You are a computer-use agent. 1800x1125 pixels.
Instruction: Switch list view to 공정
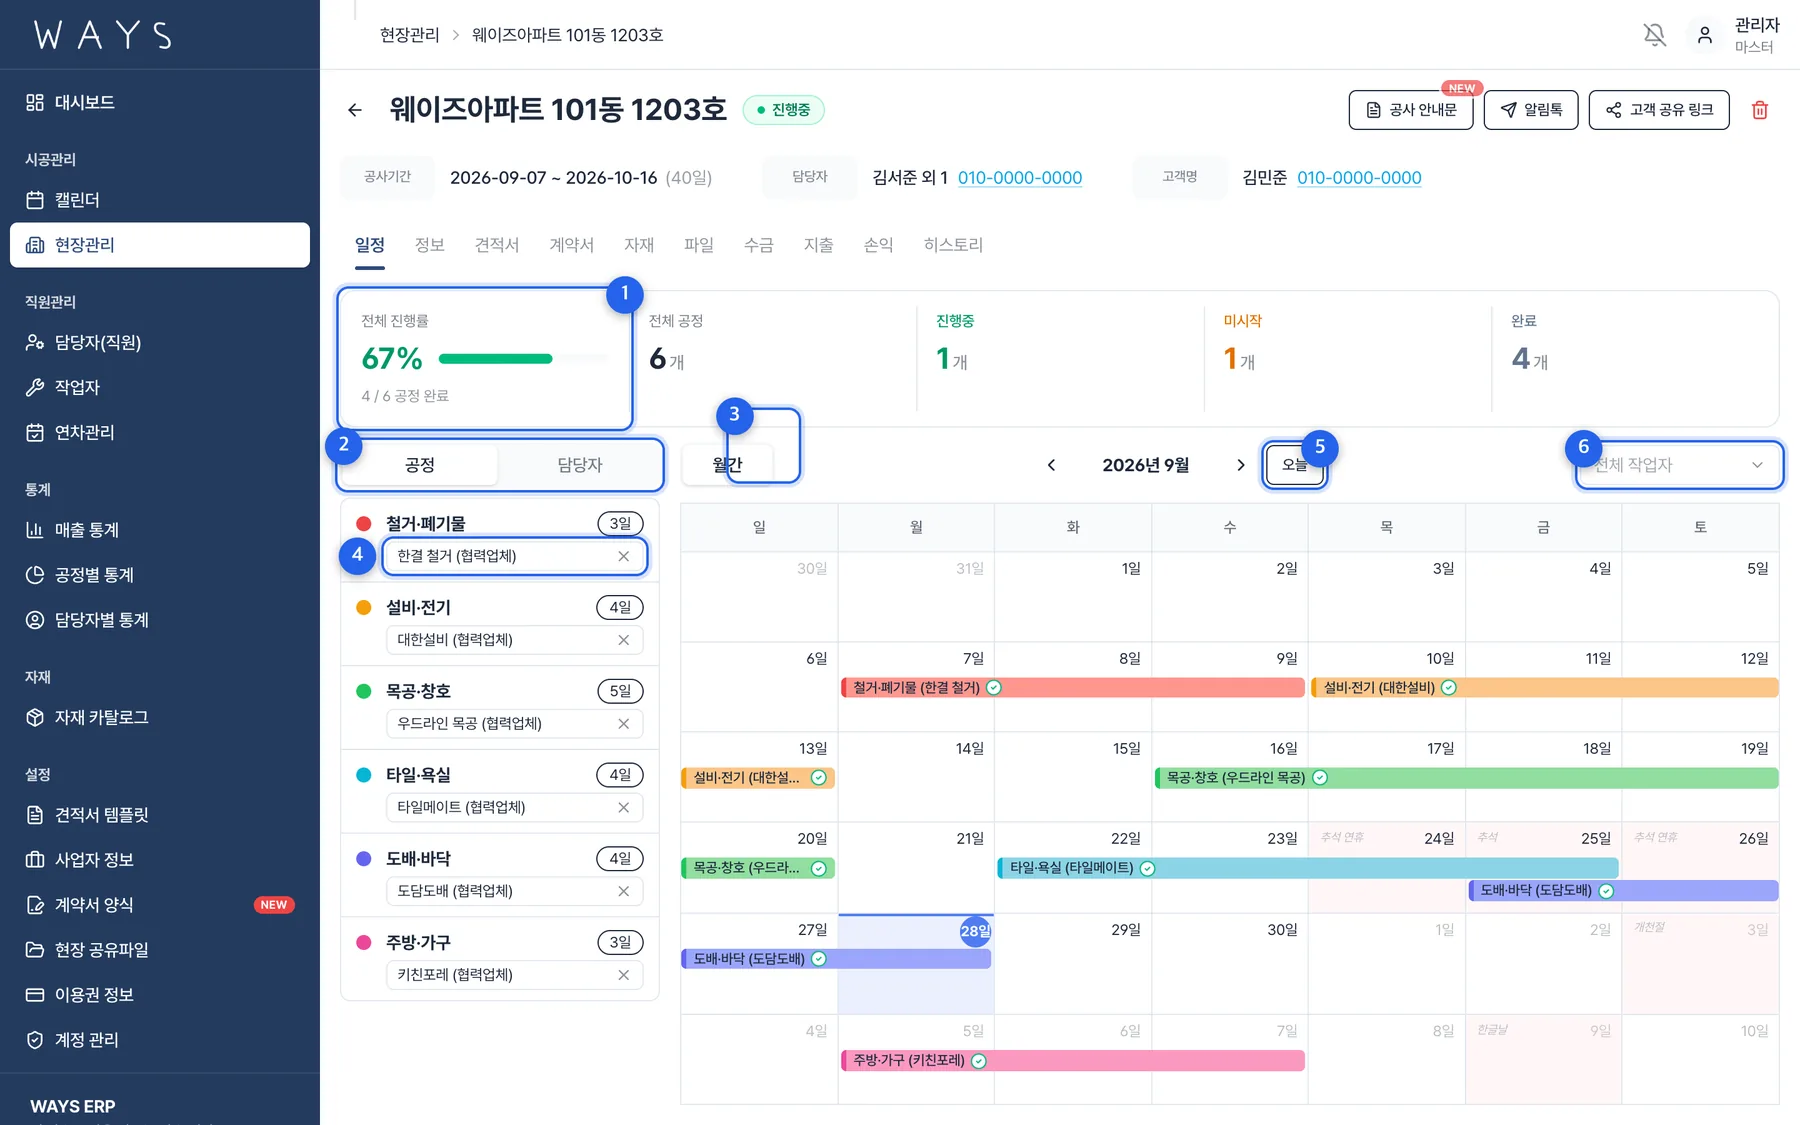click(420, 465)
